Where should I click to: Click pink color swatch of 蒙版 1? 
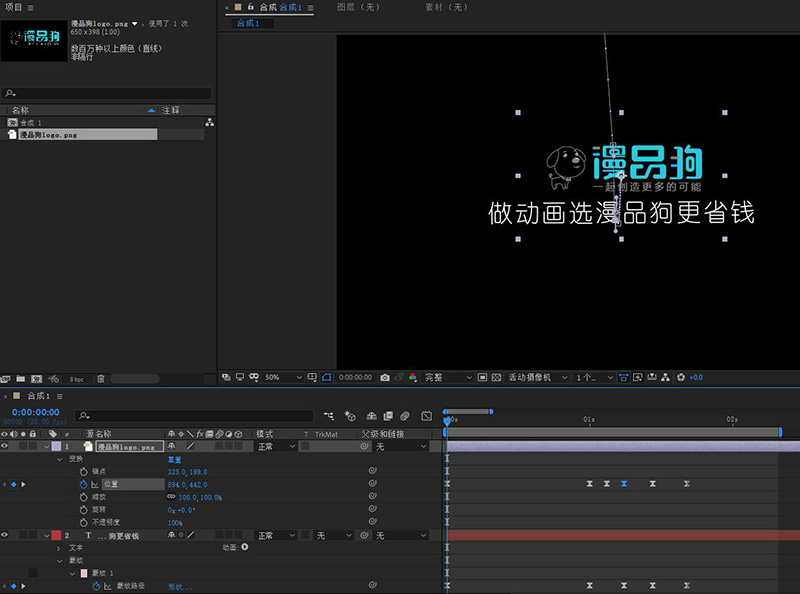[84, 574]
